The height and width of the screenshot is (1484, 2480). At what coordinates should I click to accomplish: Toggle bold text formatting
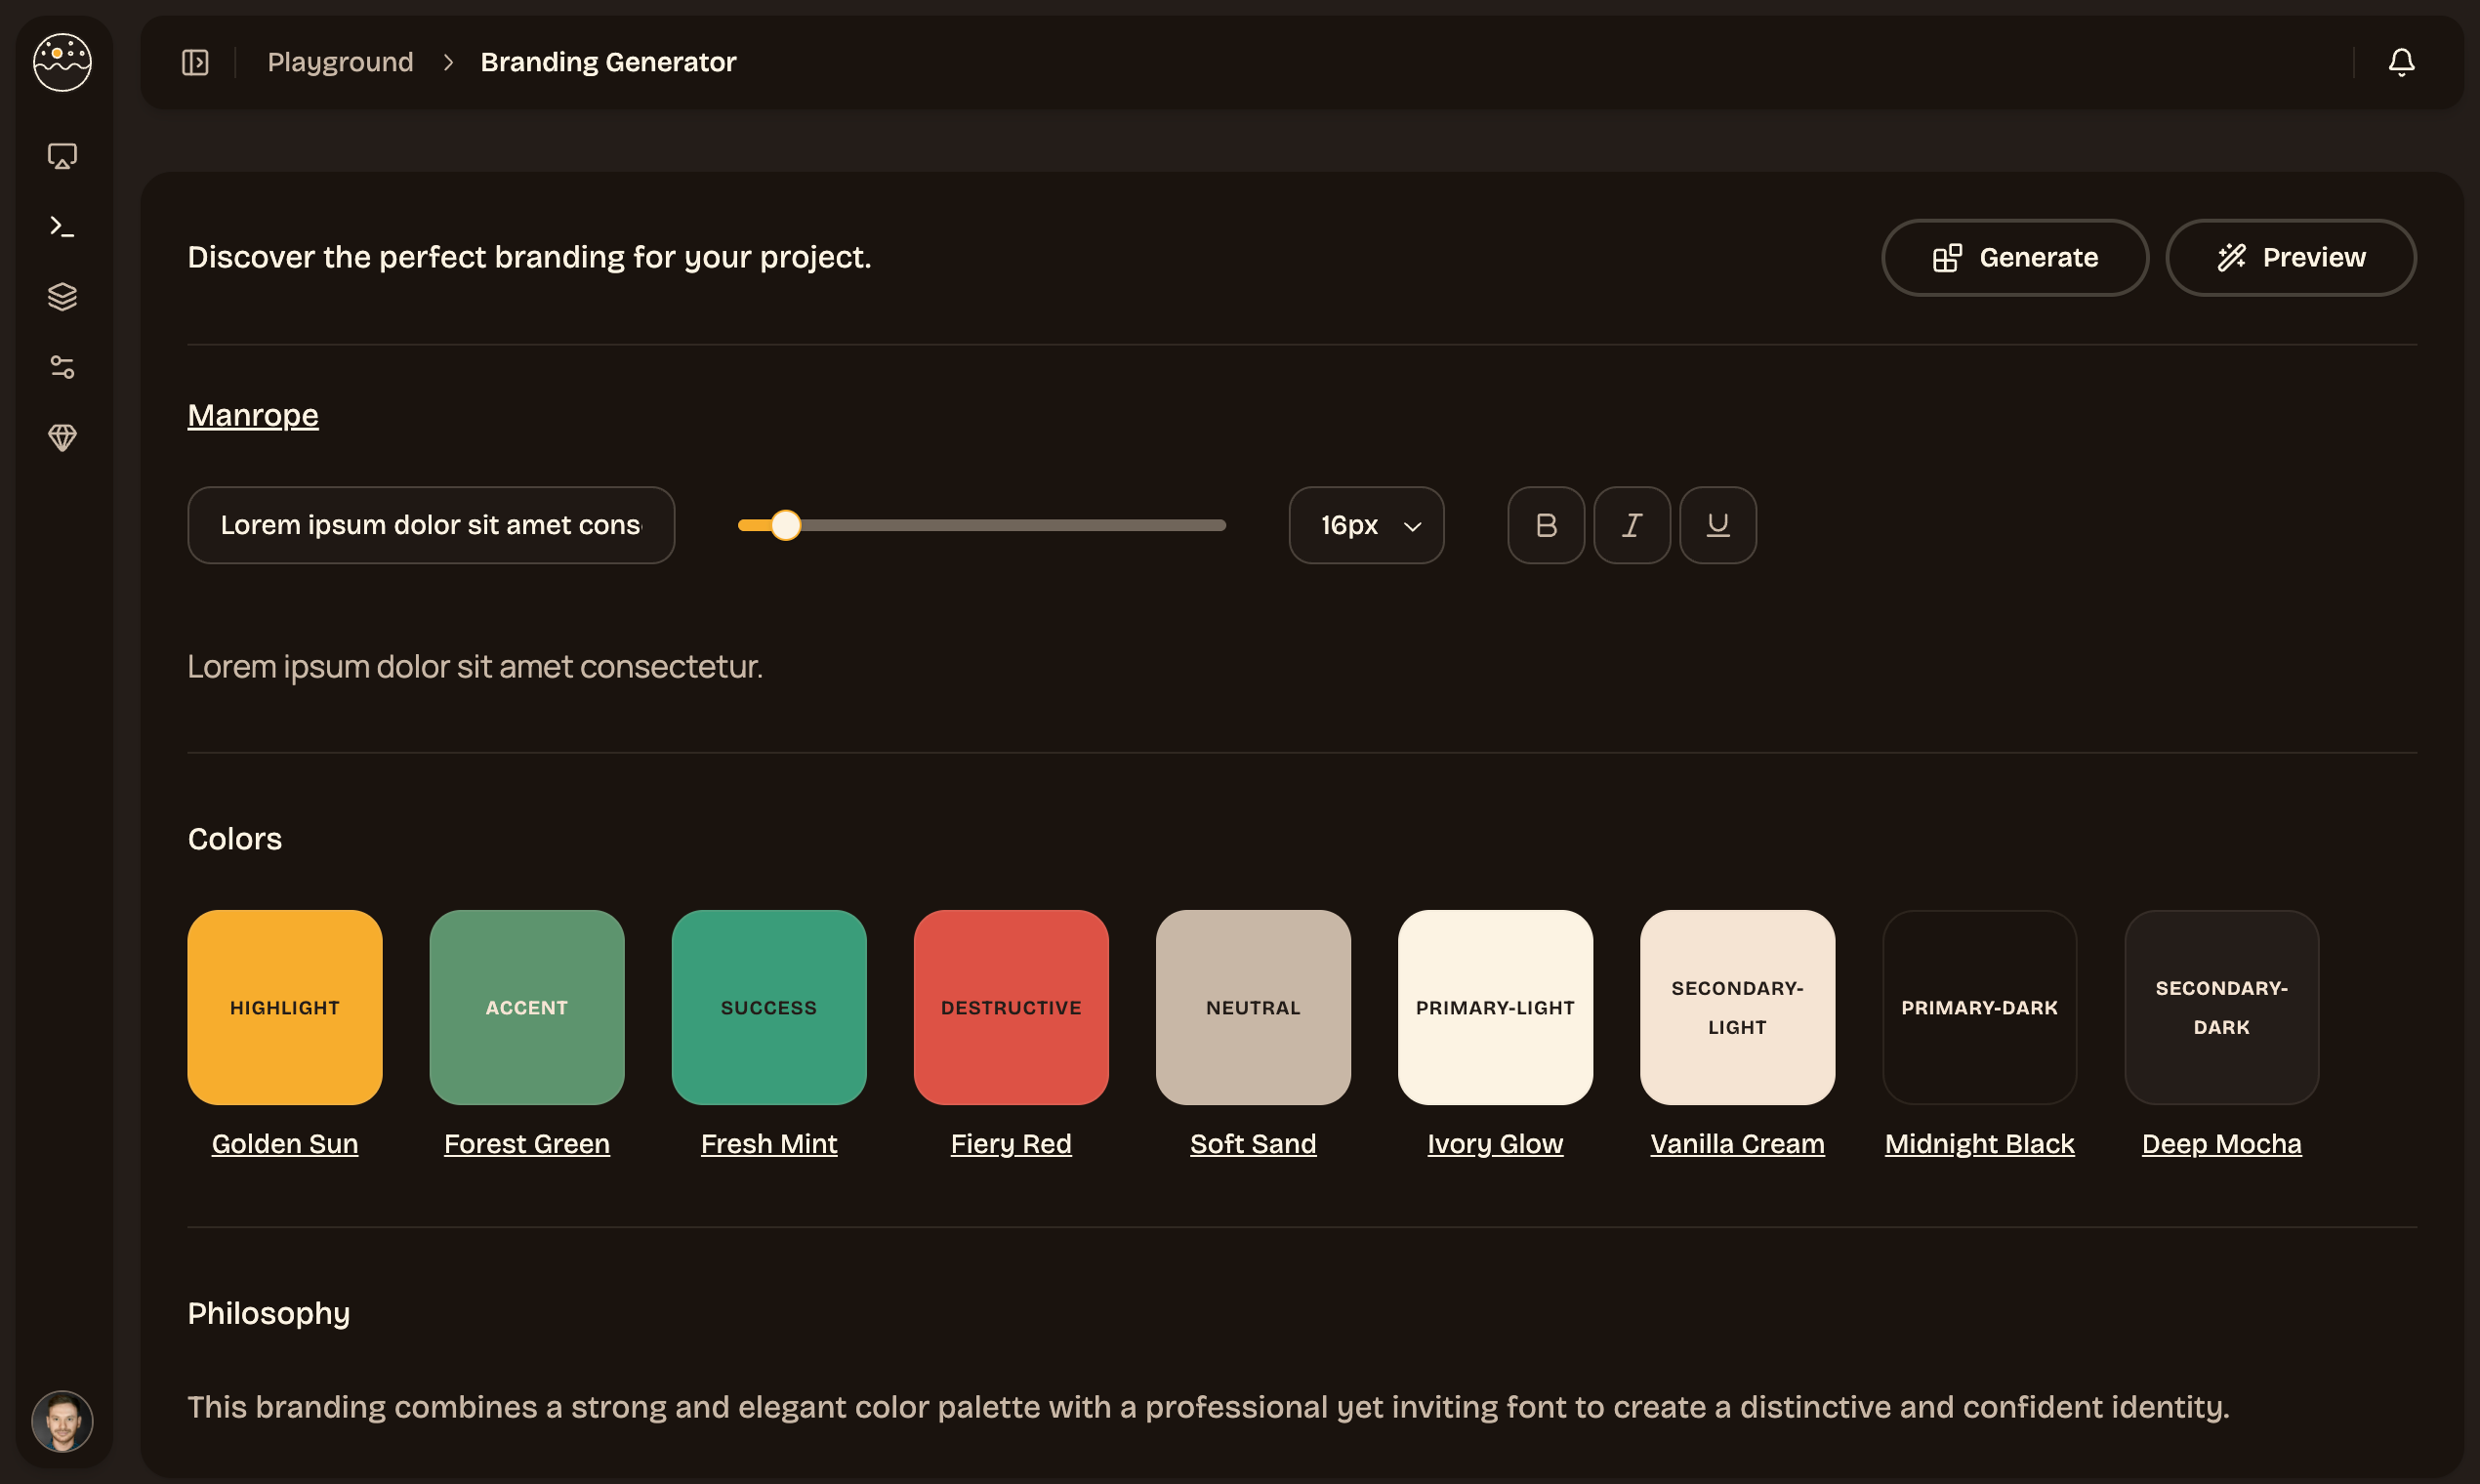click(x=1546, y=525)
